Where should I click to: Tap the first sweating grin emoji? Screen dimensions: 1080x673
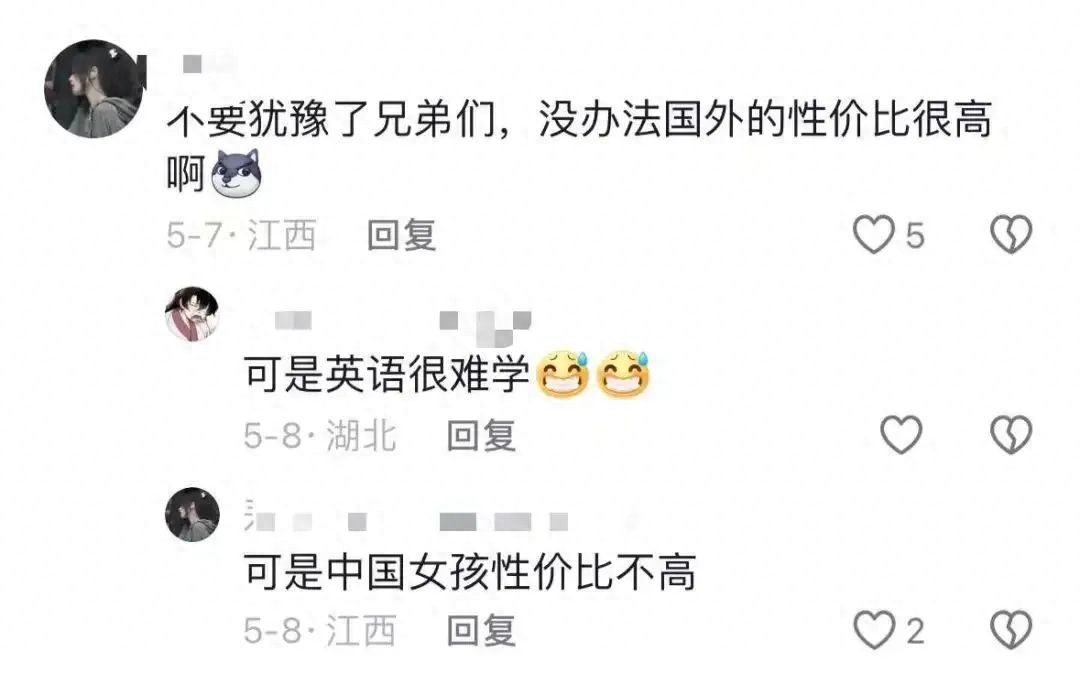tap(563, 375)
